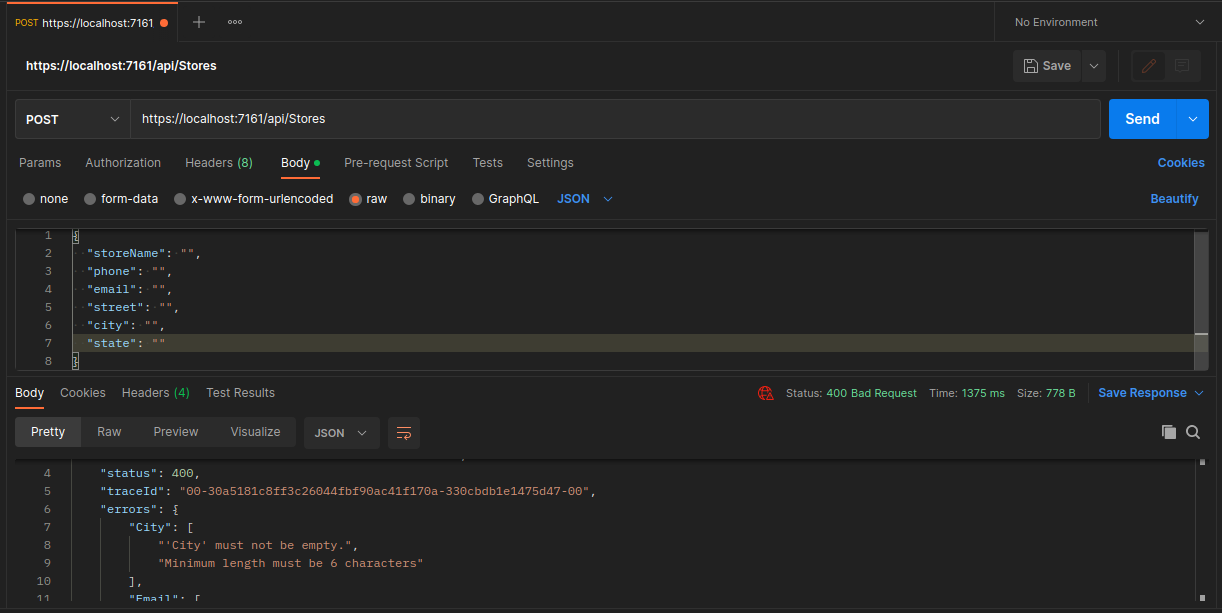
Task: Open the No Environment selector
Action: pos(1108,22)
